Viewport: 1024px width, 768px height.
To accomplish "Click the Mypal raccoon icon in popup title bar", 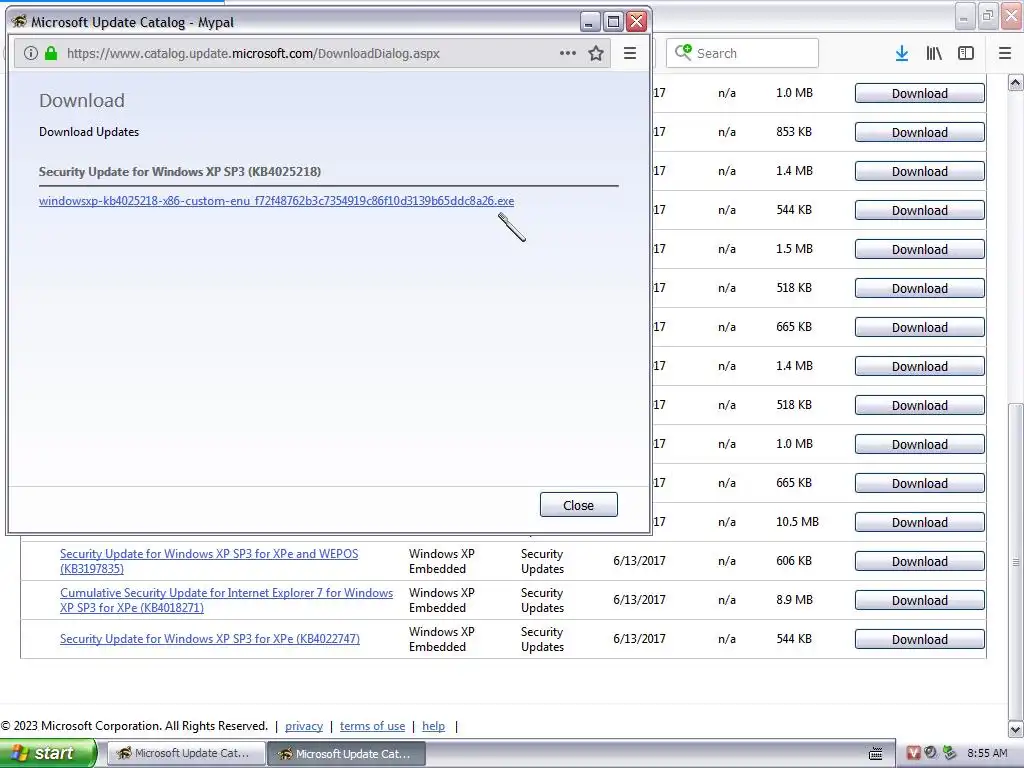I will 20,21.
